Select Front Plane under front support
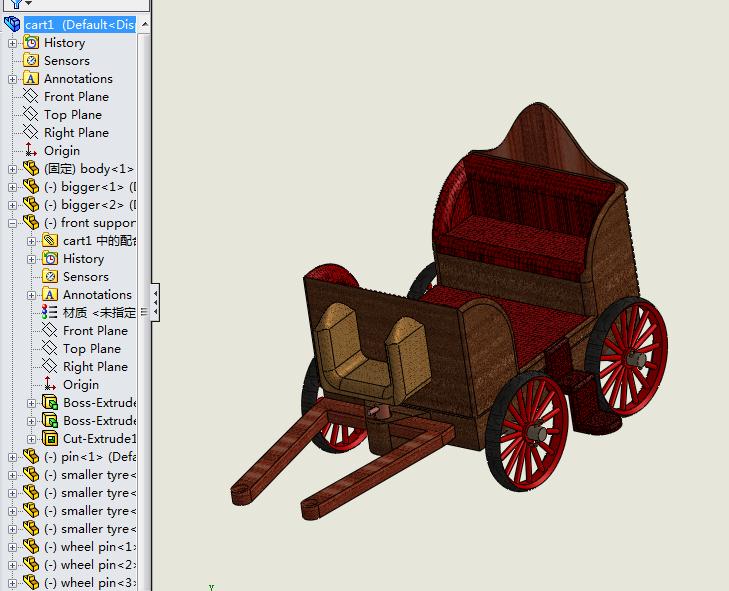 95,331
